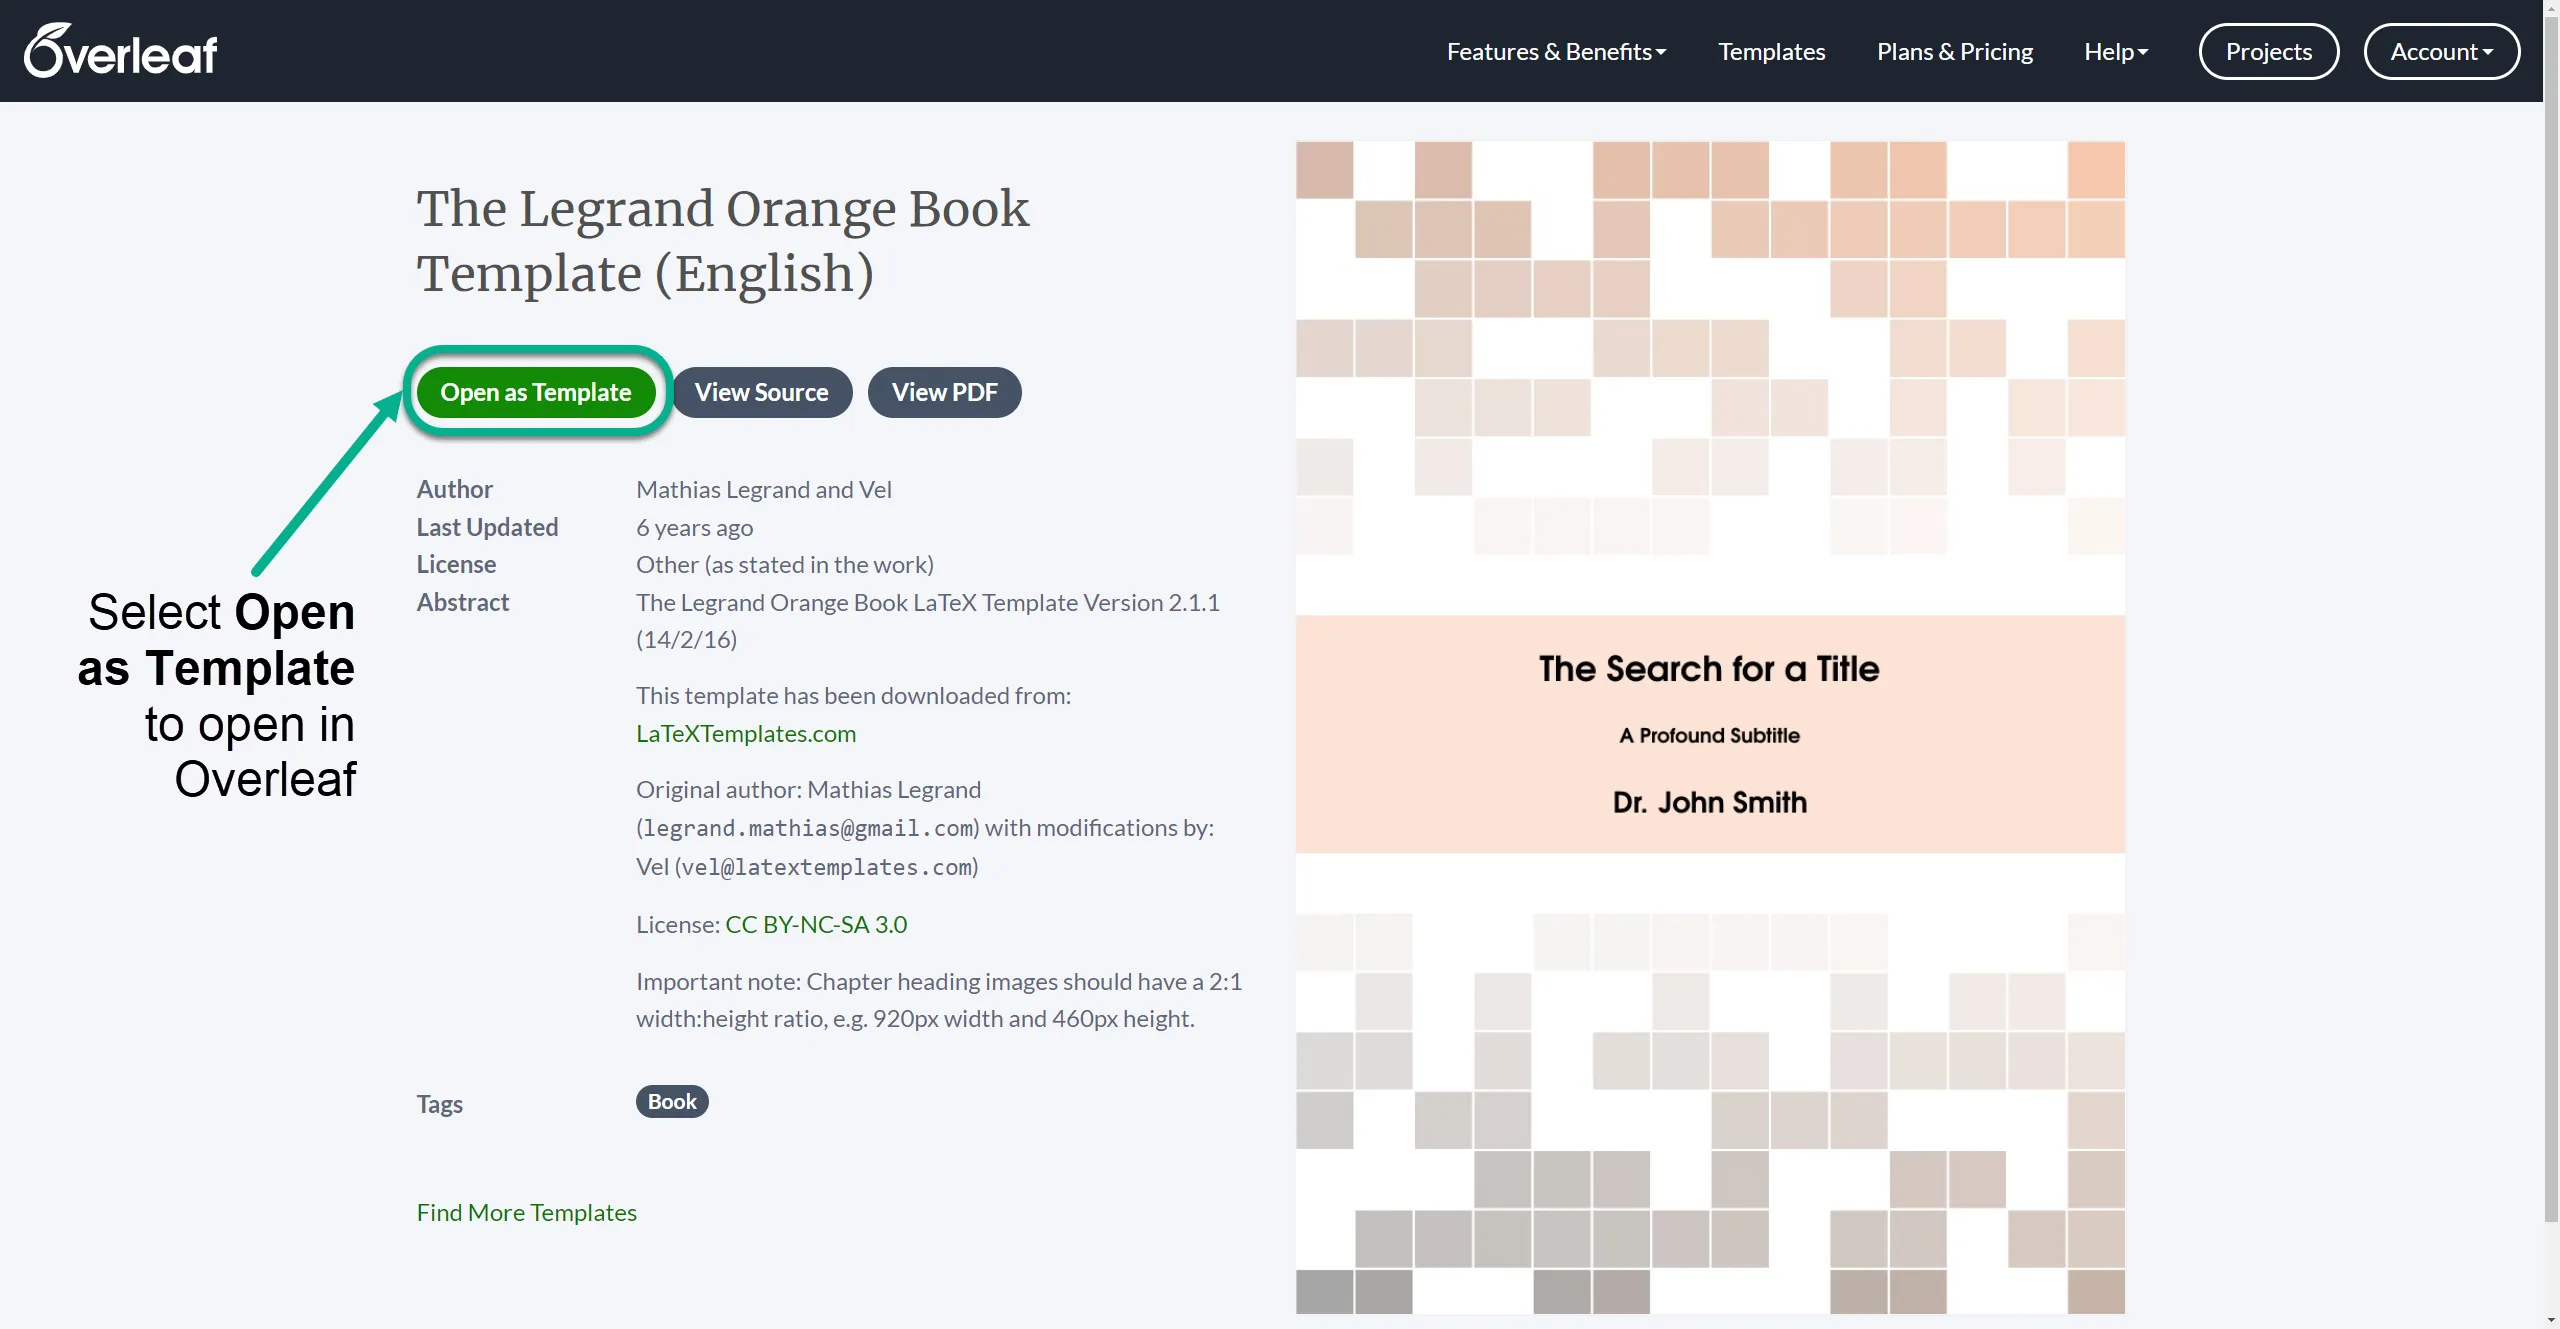
Task: Expand the Account dropdown
Action: point(2441,51)
